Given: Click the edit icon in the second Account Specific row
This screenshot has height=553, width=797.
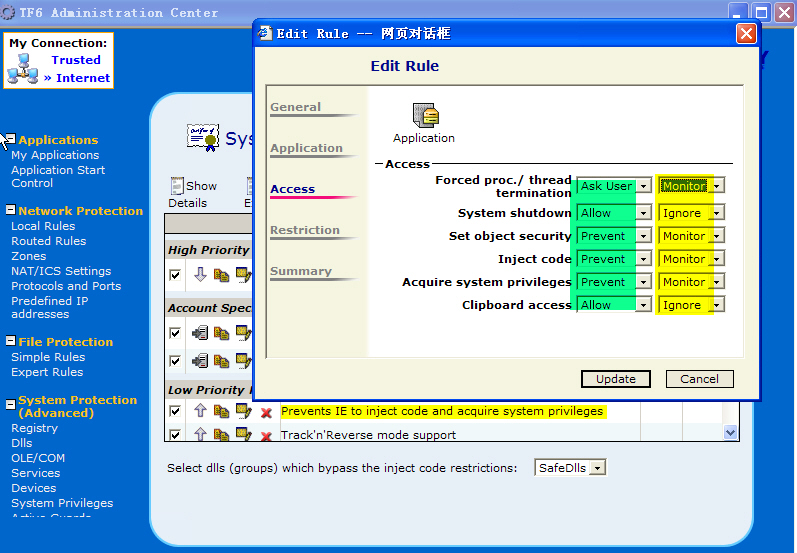Looking at the screenshot, I should click(x=243, y=361).
